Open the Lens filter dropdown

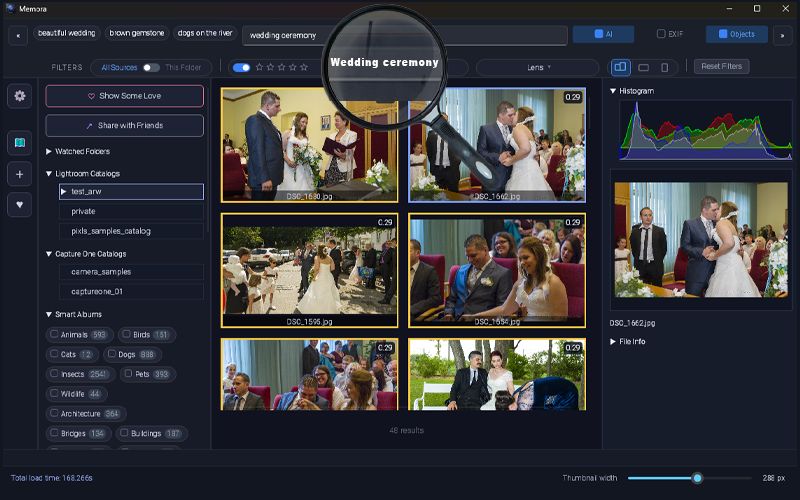[538, 67]
